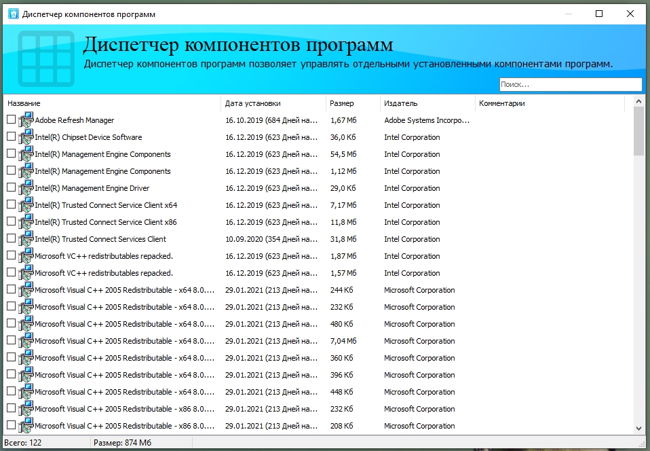650x451 pixels.
Task: Close the Диспетчер компонентов программ window
Action: (x=630, y=14)
